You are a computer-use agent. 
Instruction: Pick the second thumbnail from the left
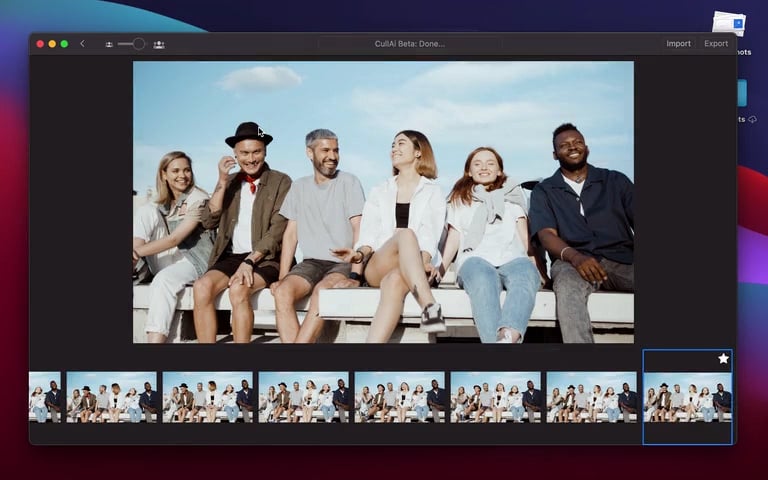point(111,398)
